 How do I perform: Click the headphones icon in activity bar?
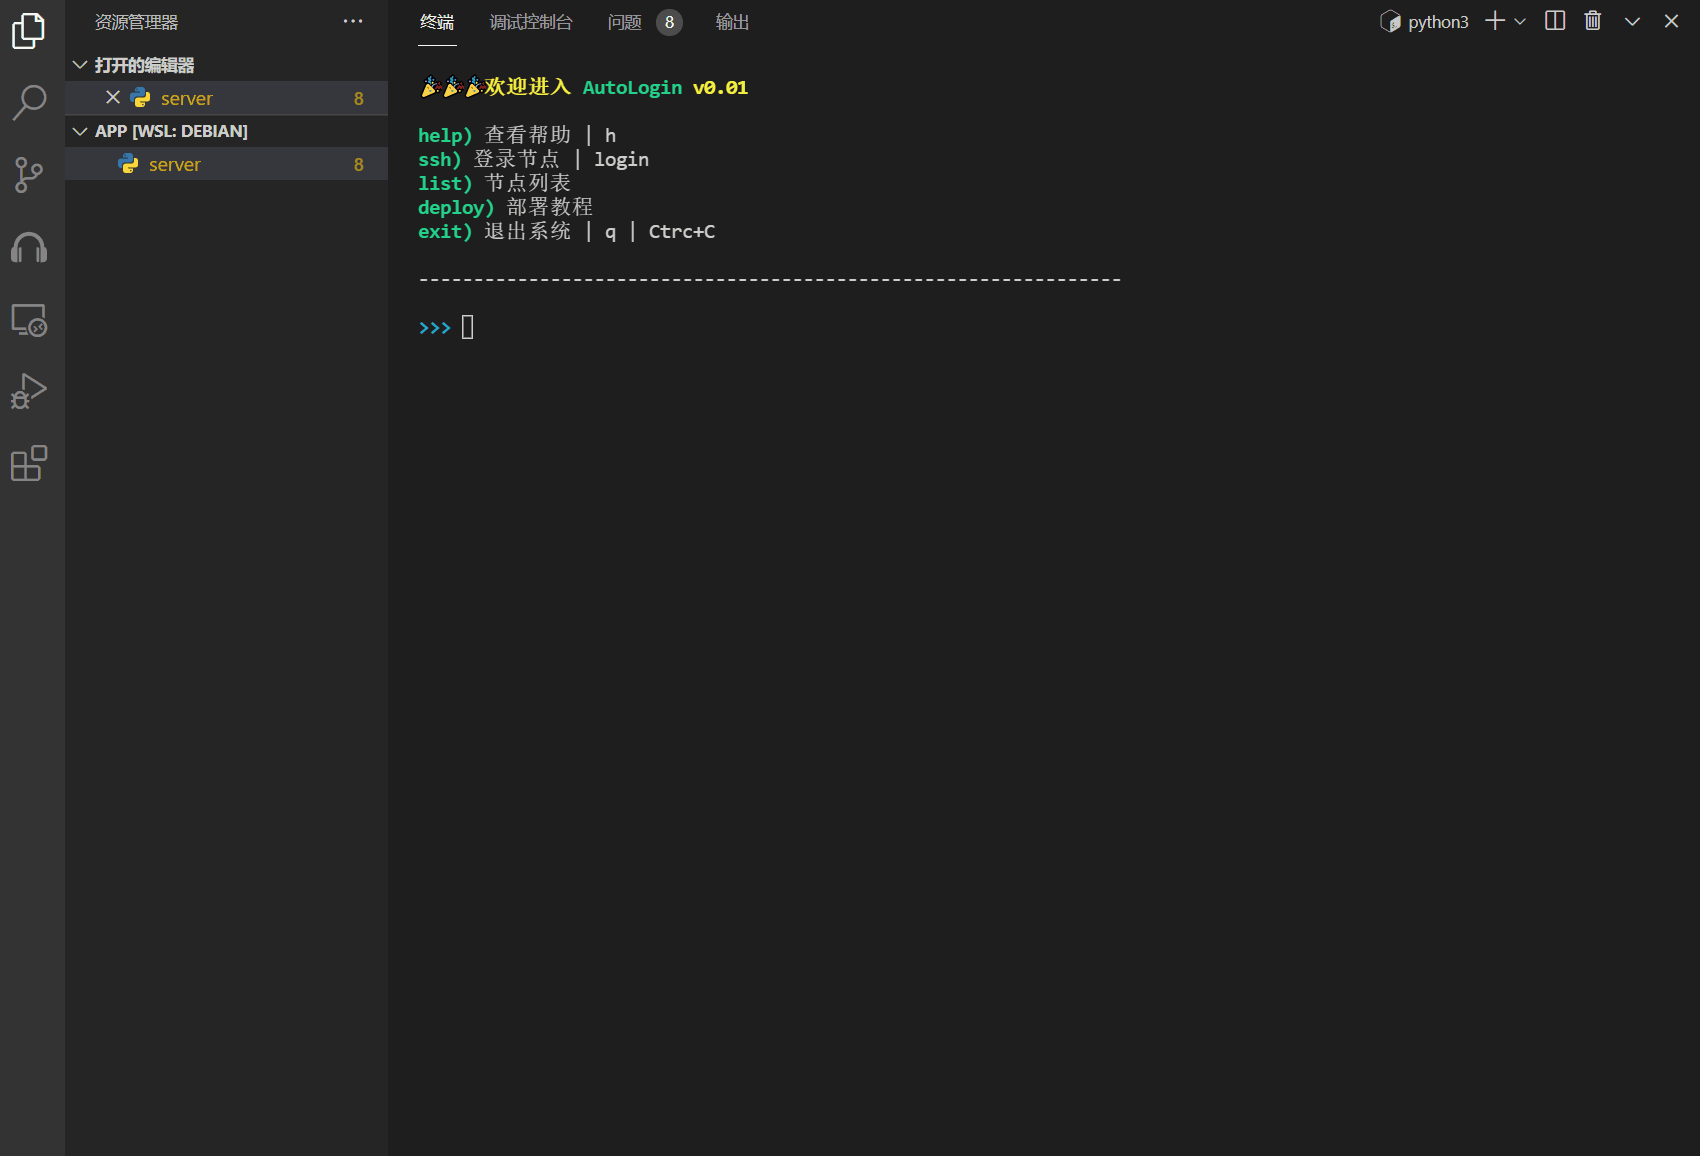(28, 247)
